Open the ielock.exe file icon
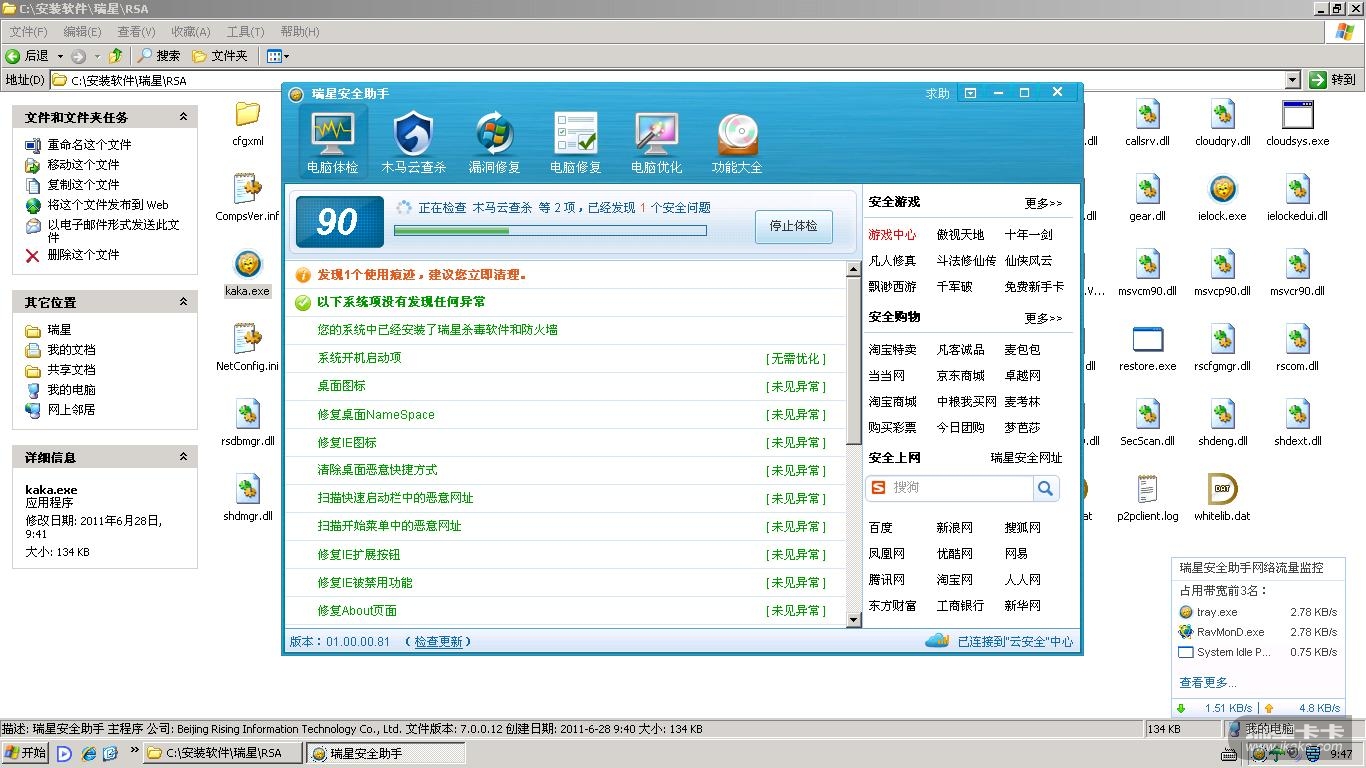This screenshot has height=768, width=1366. point(1222,190)
